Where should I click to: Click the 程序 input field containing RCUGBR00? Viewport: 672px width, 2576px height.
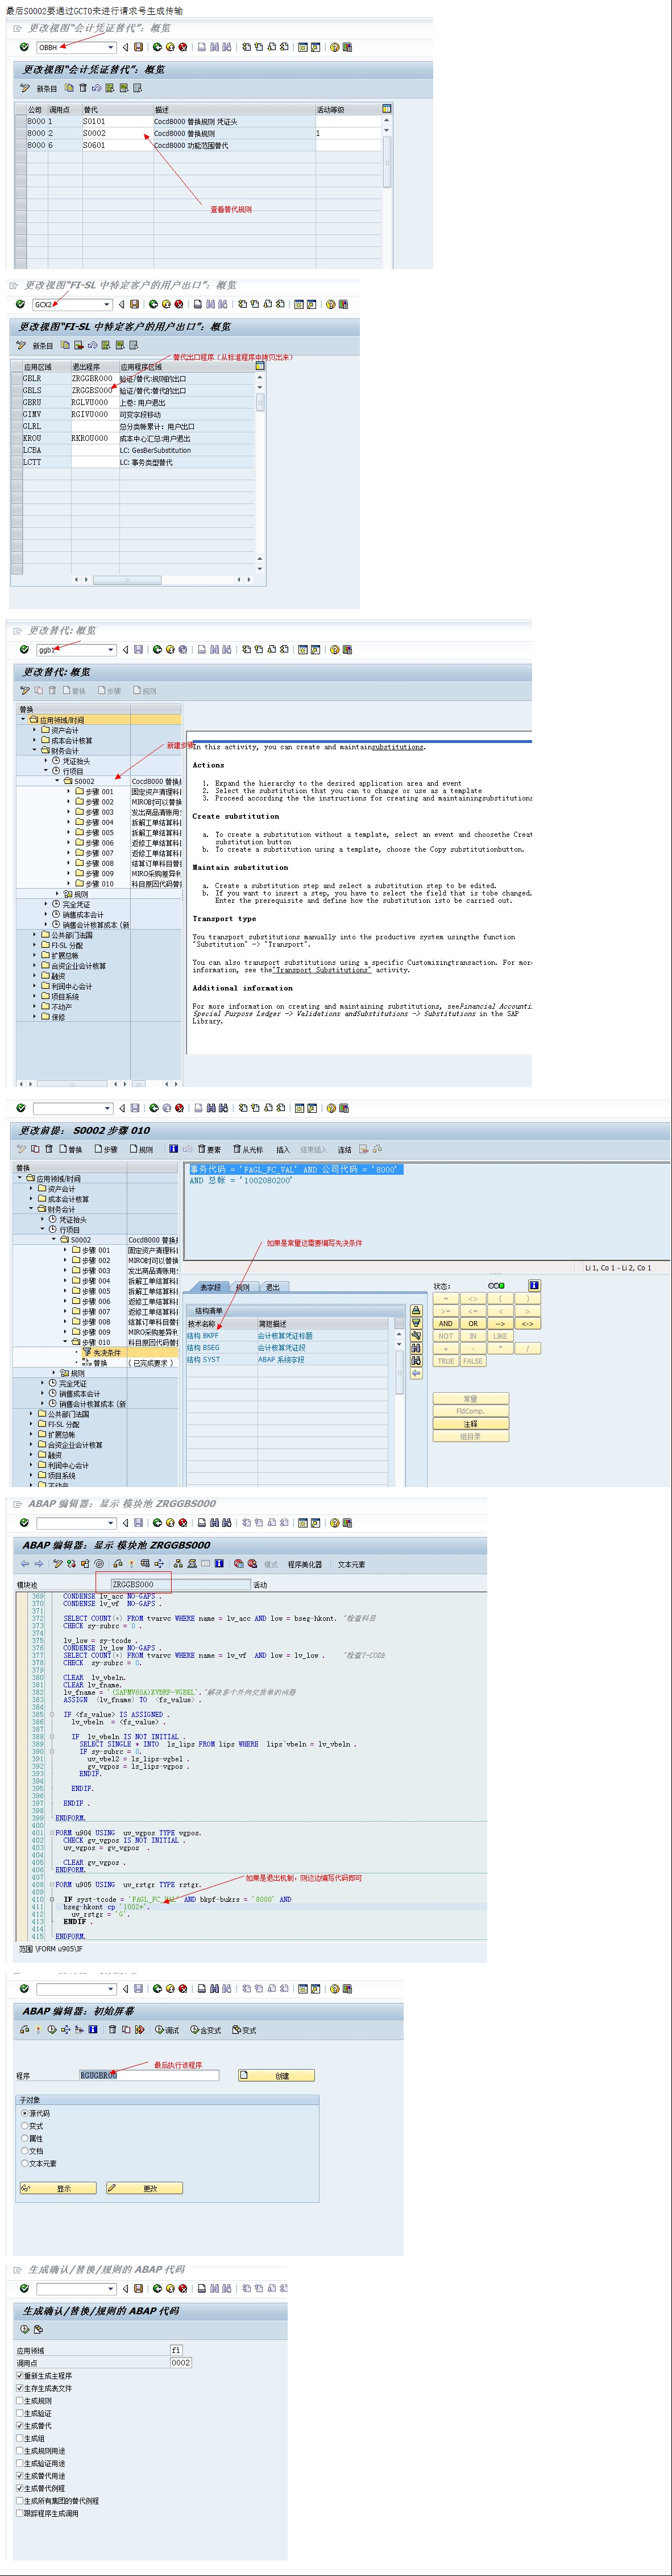coord(148,2075)
